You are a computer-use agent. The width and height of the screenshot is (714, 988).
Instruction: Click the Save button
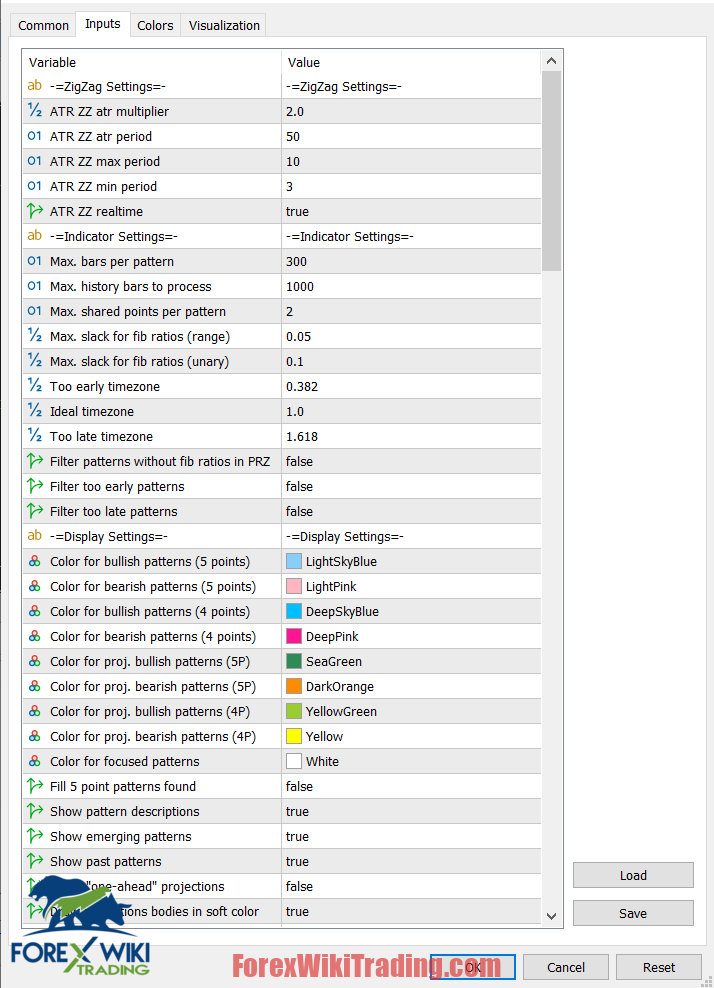pos(633,913)
